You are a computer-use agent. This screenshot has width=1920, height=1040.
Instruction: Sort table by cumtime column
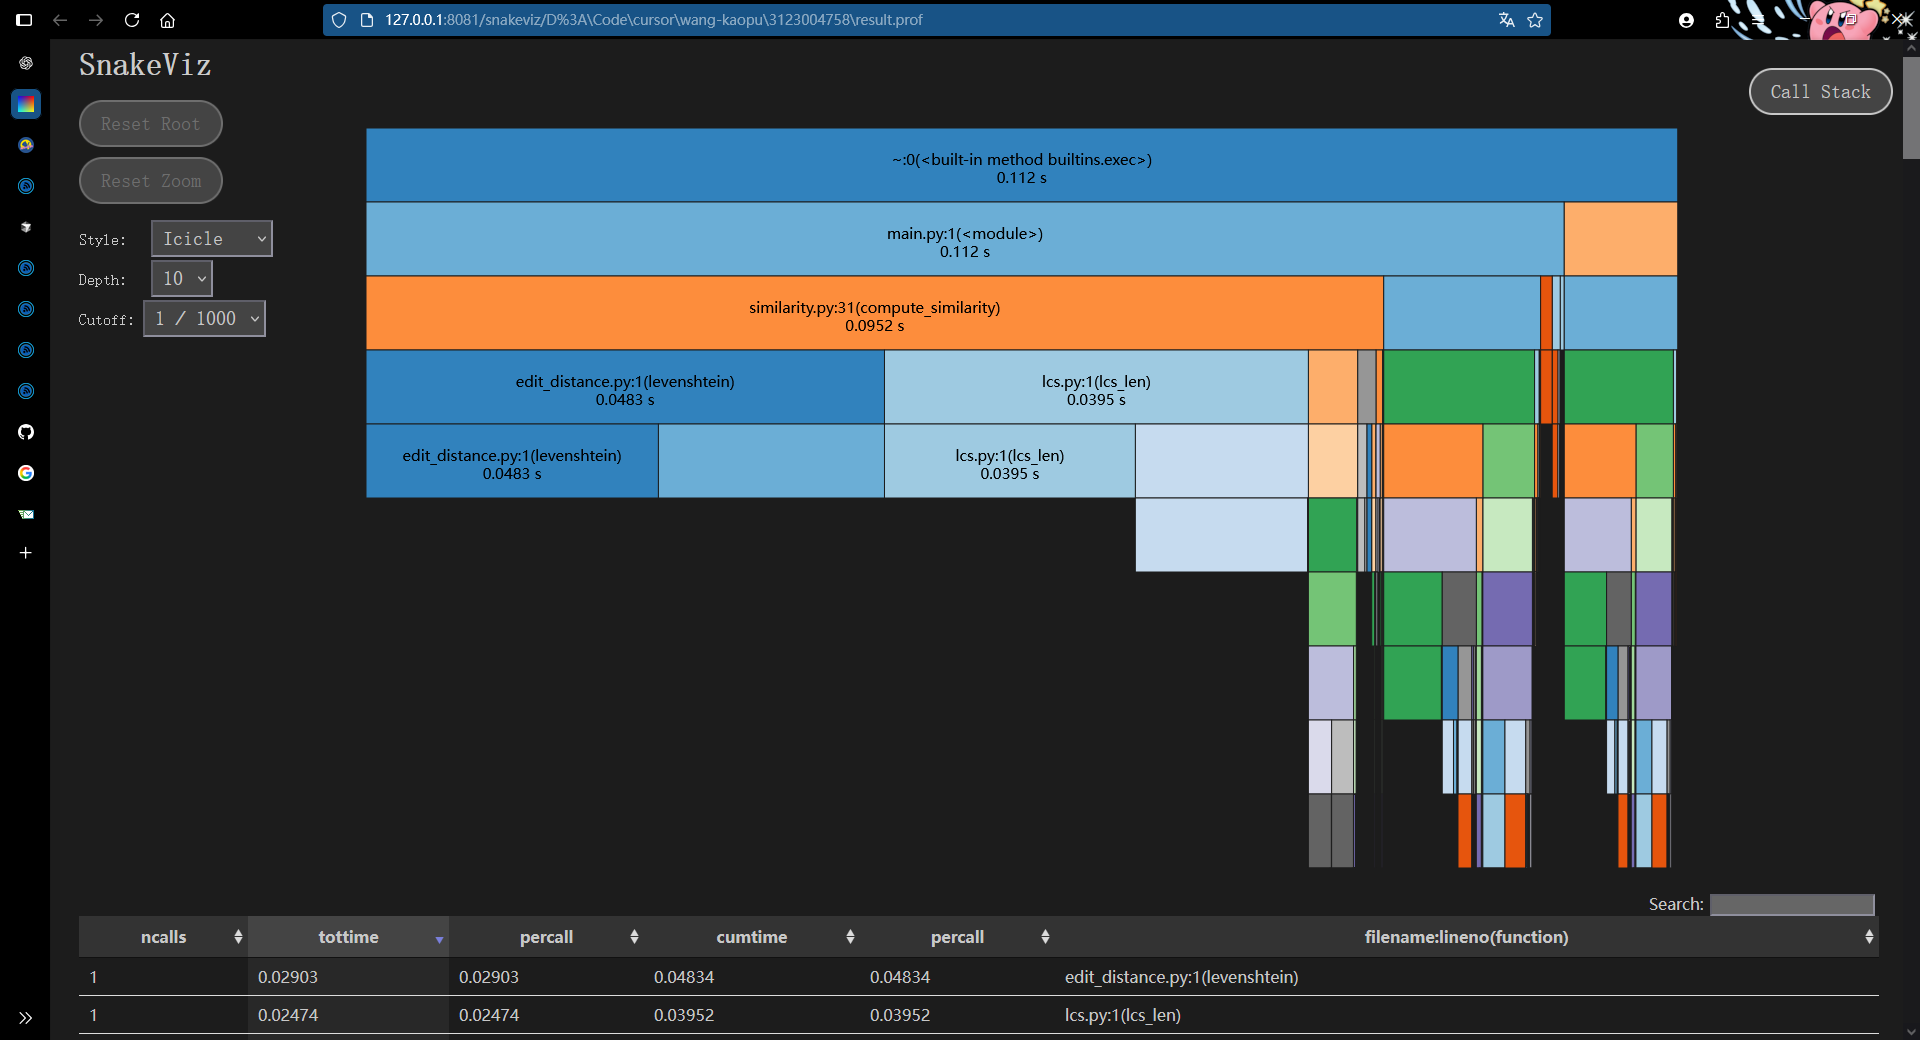pos(751,937)
